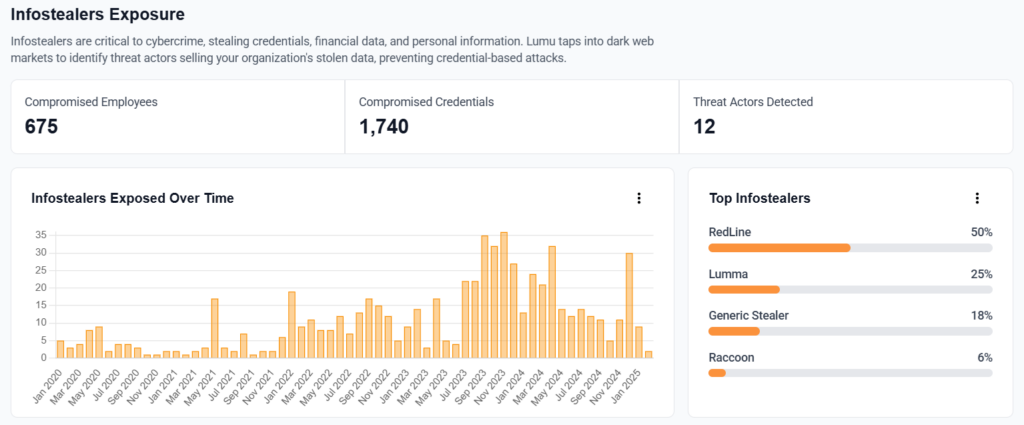
Task: Open the Threat Actors Detected card
Action: (x=845, y=117)
